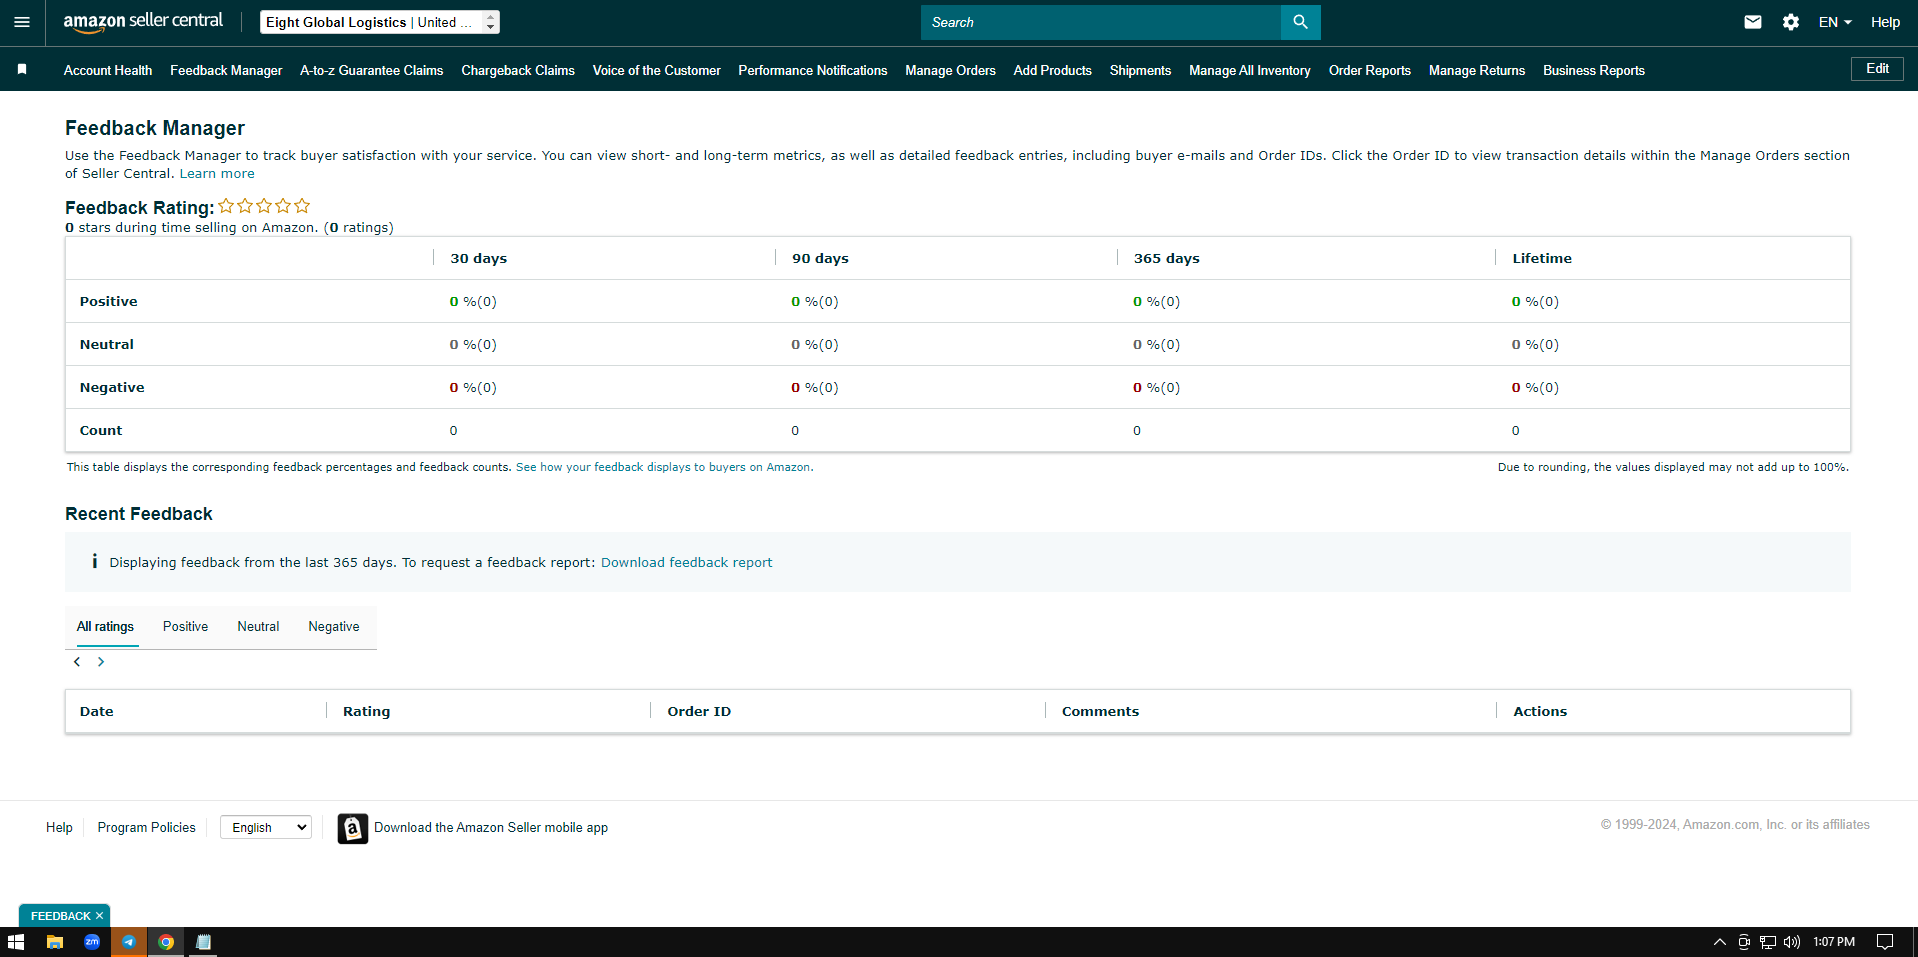
Task: Select the All ratings tab
Action: (105, 626)
